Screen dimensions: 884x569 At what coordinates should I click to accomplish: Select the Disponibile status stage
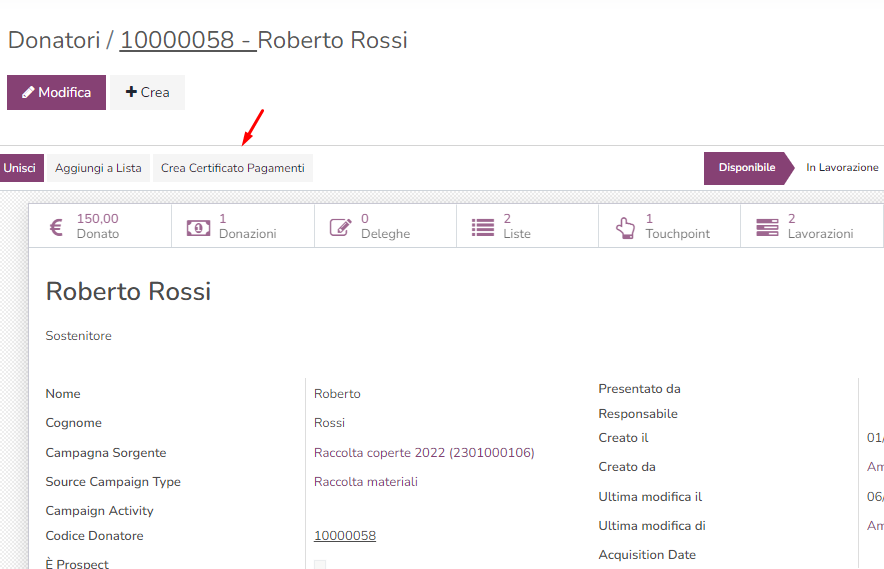(746, 168)
